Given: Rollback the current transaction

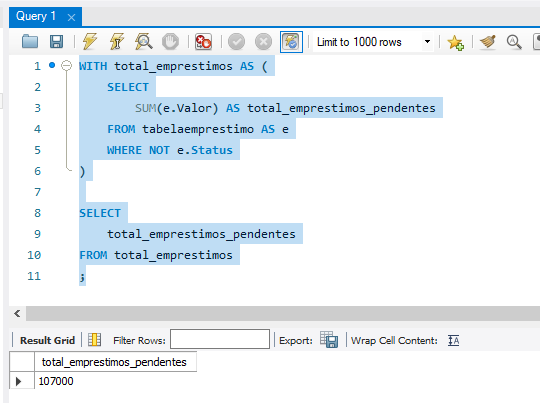Looking at the screenshot, I should pos(263,42).
